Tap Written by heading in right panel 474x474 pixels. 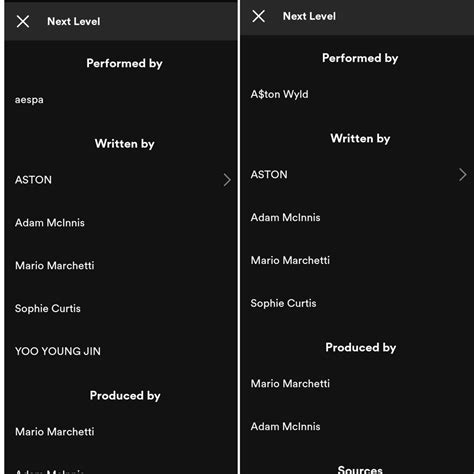coord(360,139)
